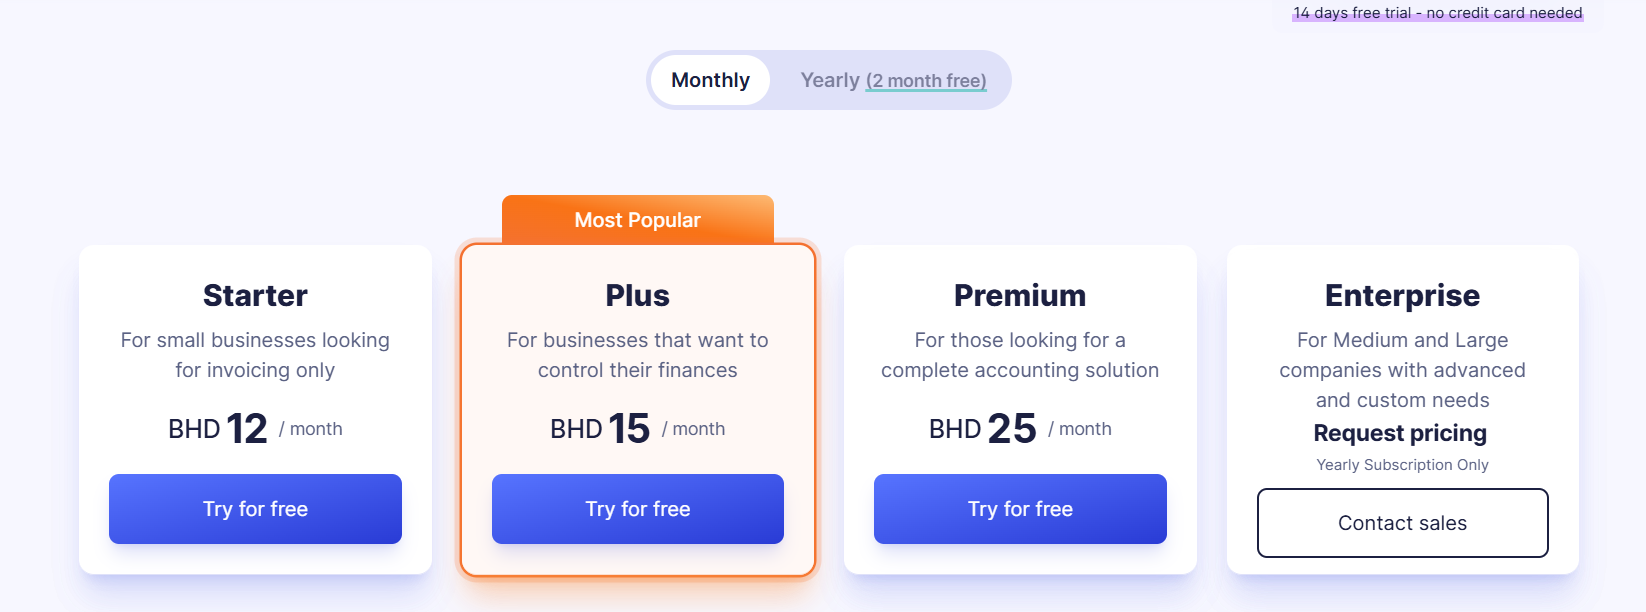Switch billing to Yearly plan
The width and height of the screenshot is (1646, 612).
click(830, 80)
